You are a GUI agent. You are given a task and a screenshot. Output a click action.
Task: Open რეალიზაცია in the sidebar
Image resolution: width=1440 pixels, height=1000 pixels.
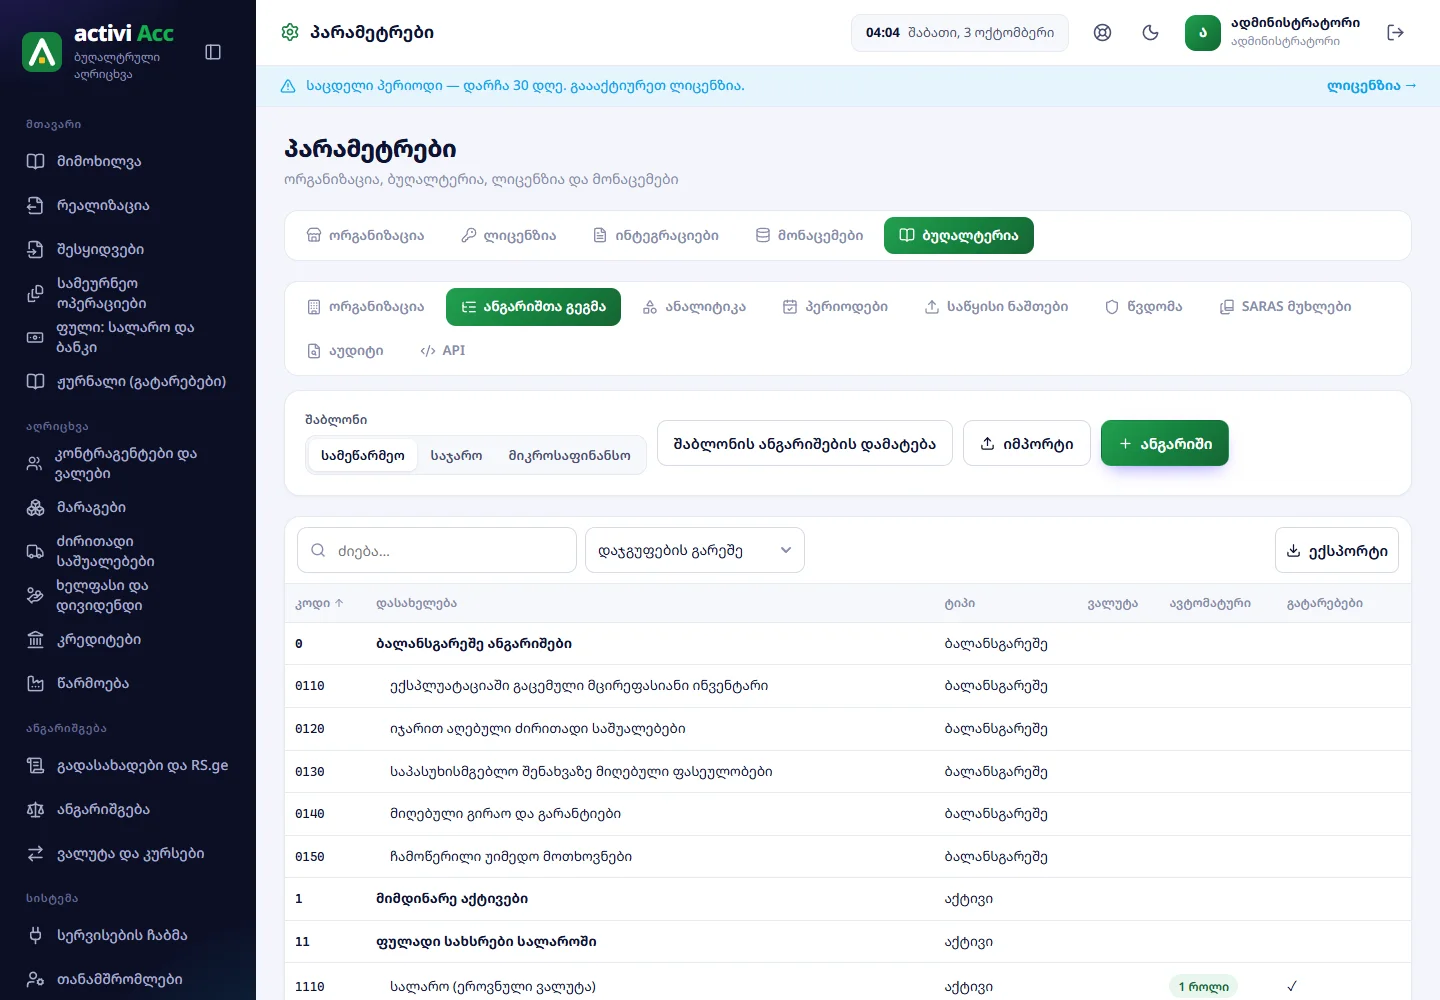128,205
